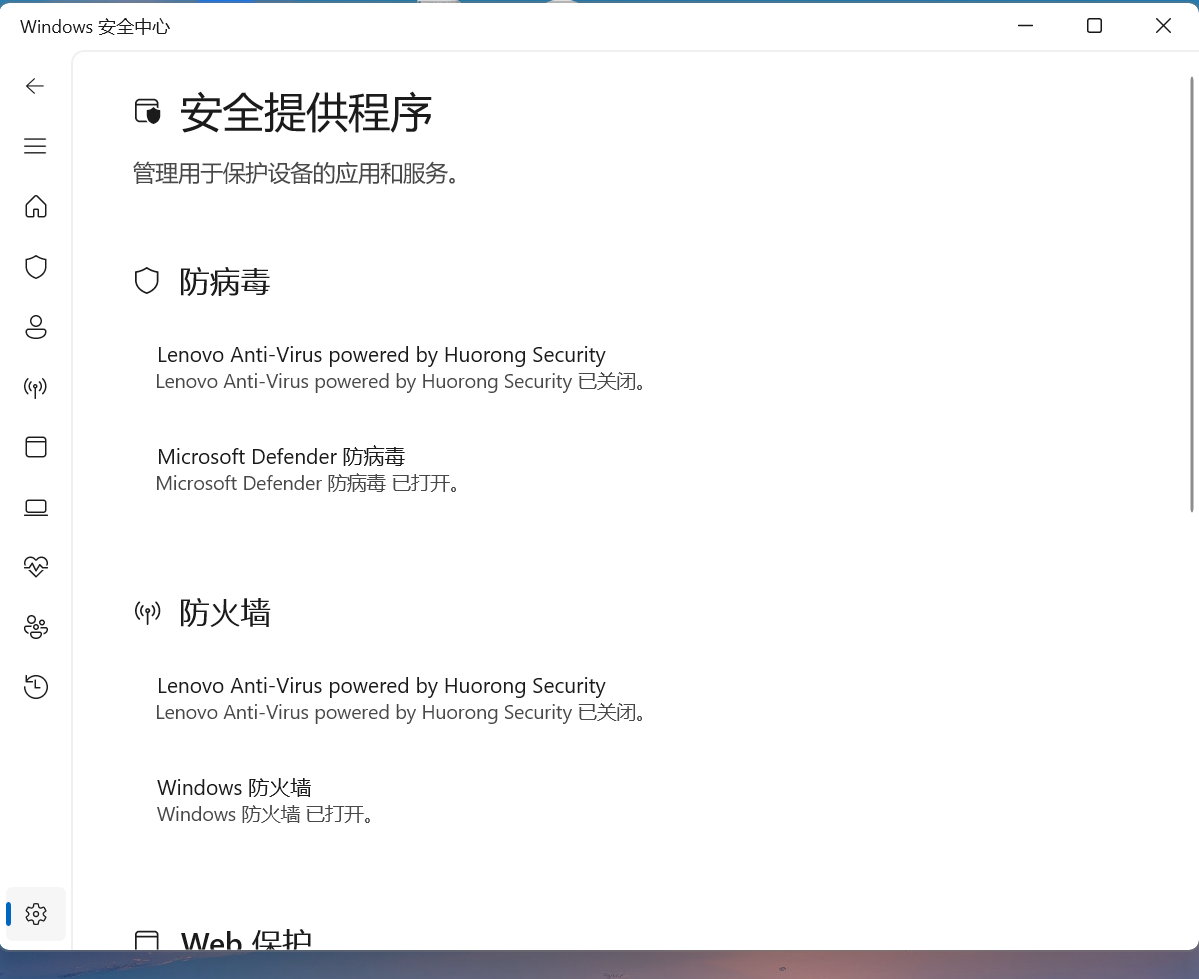Click the 管理用于保护设备的应用和服务 description
Screen dimensions: 1199x979
coord(296,174)
